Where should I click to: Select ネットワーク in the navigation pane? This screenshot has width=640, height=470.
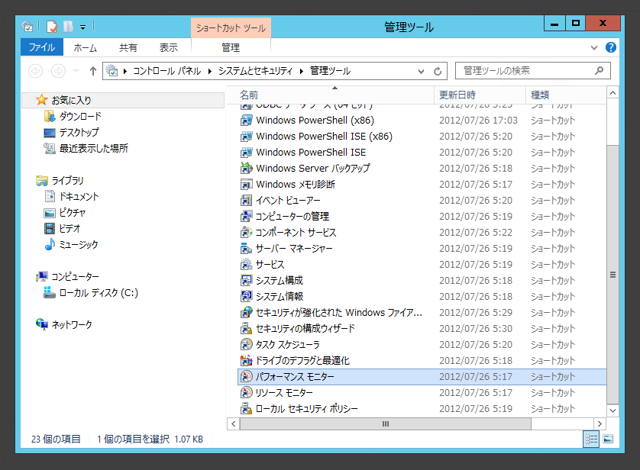click(64, 325)
